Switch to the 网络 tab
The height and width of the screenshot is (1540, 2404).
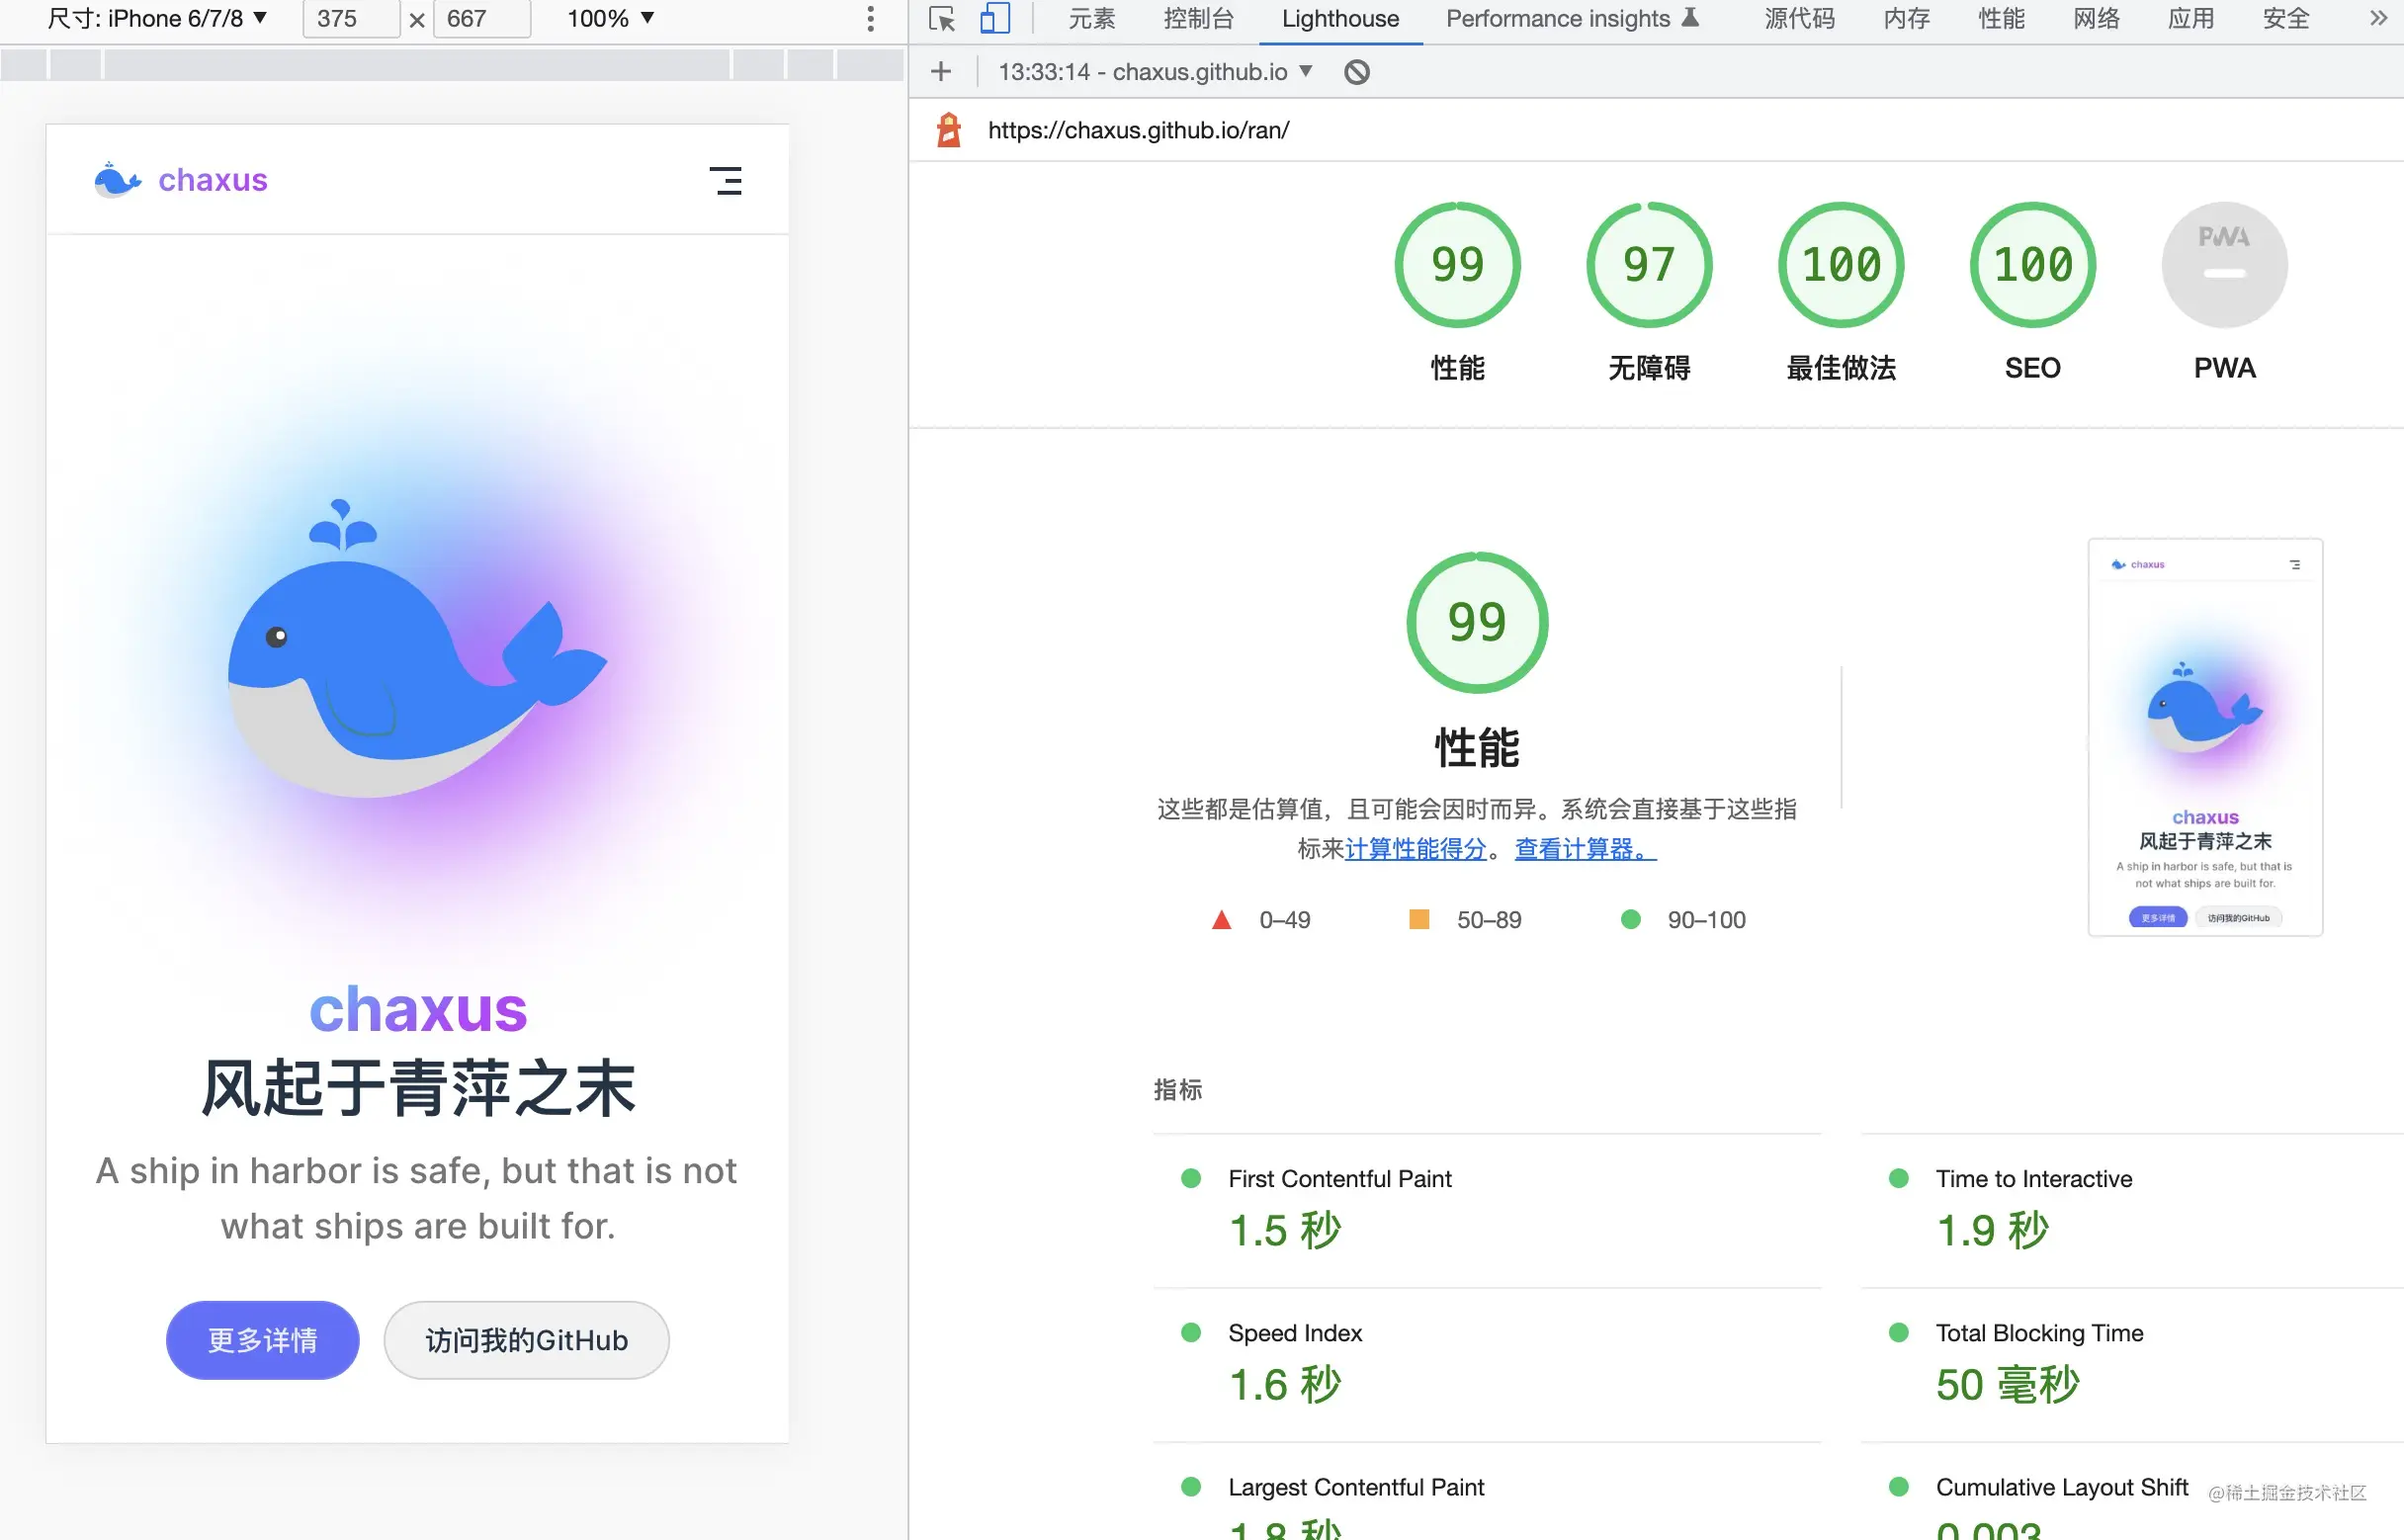[2095, 19]
